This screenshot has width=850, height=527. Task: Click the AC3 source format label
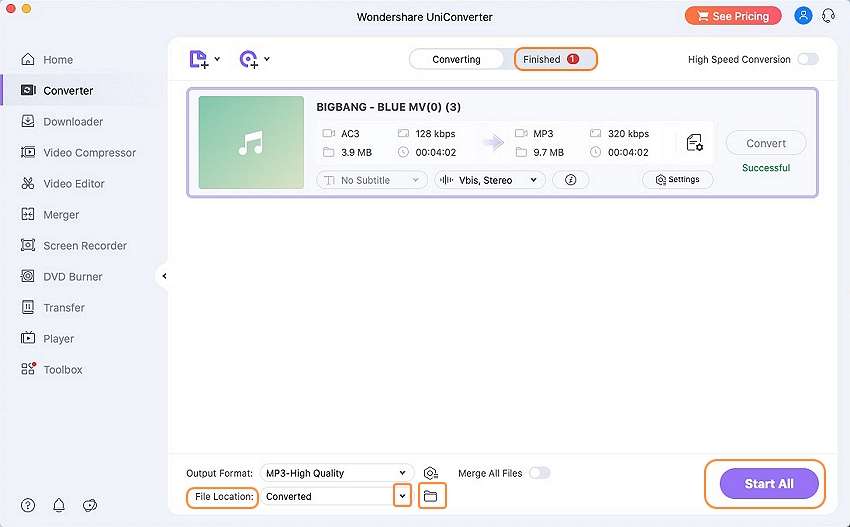pyautogui.click(x=350, y=133)
